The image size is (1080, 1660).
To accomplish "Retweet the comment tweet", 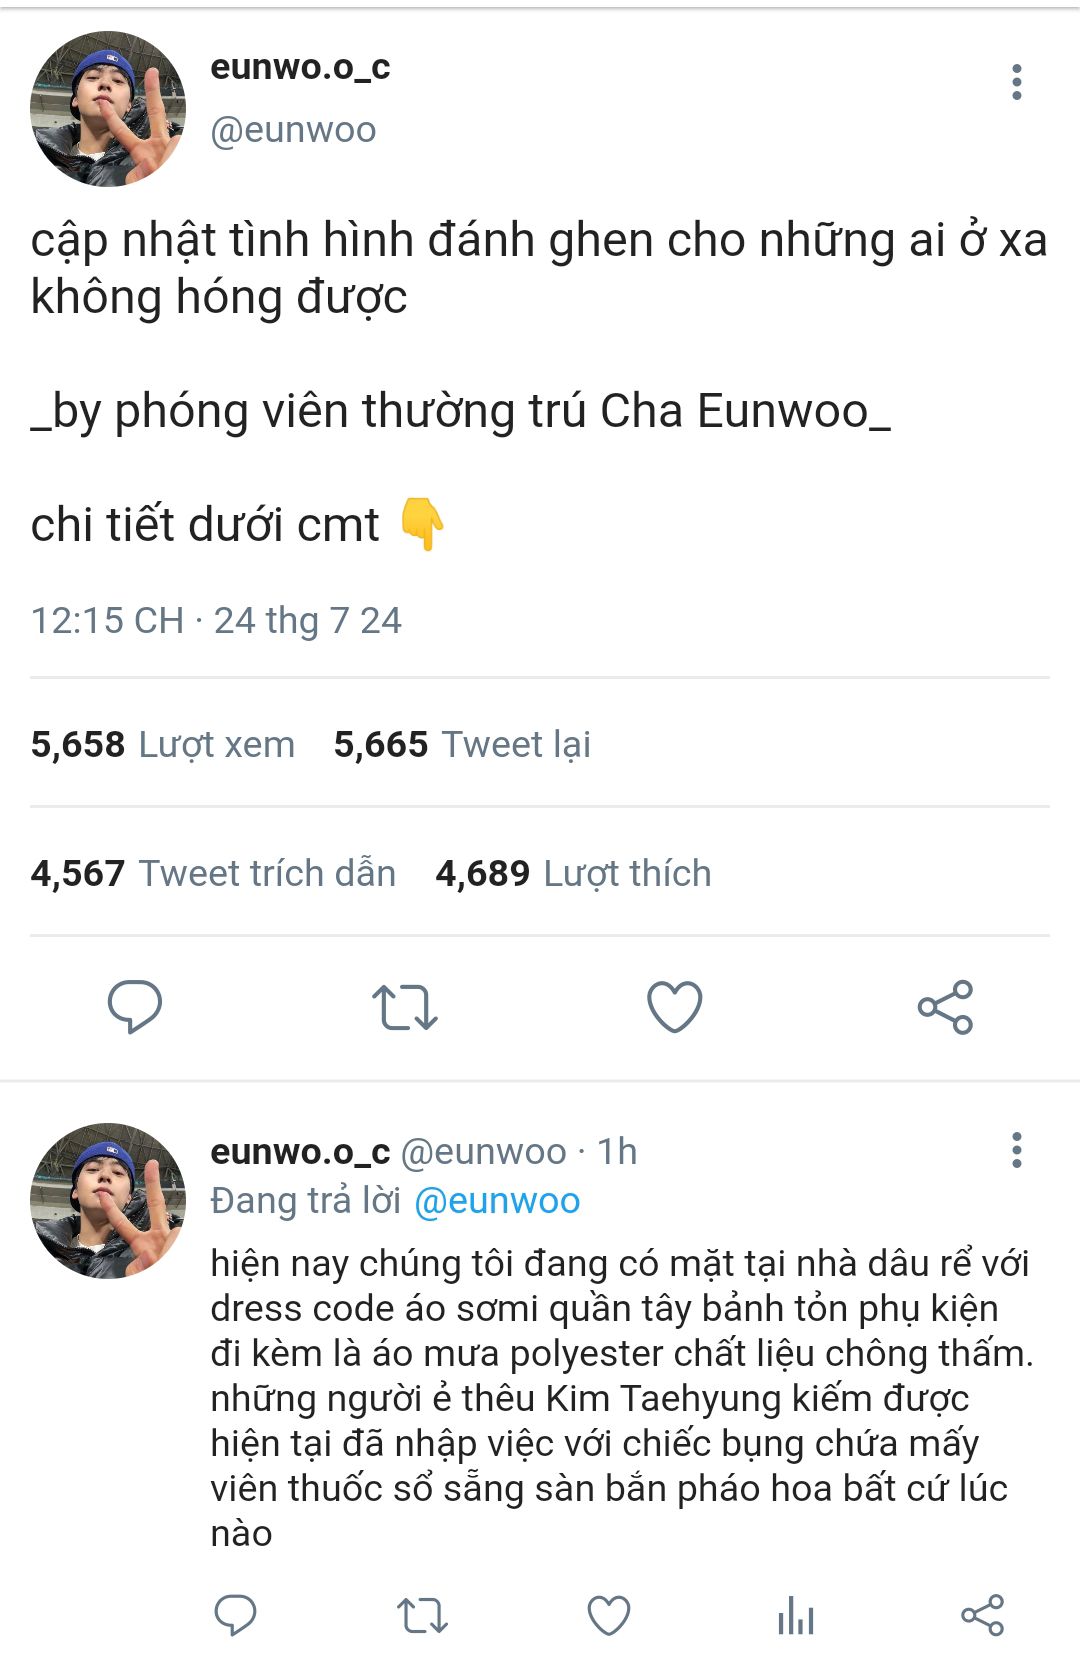I will click(x=422, y=1615).
